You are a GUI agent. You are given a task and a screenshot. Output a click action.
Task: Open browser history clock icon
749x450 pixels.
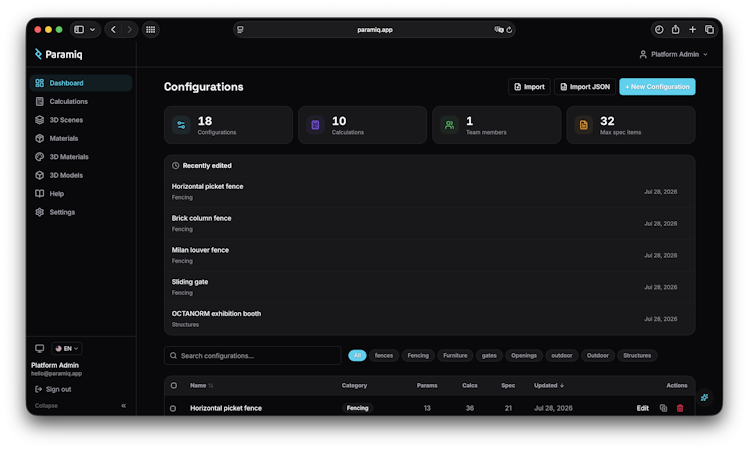(659, 30)
